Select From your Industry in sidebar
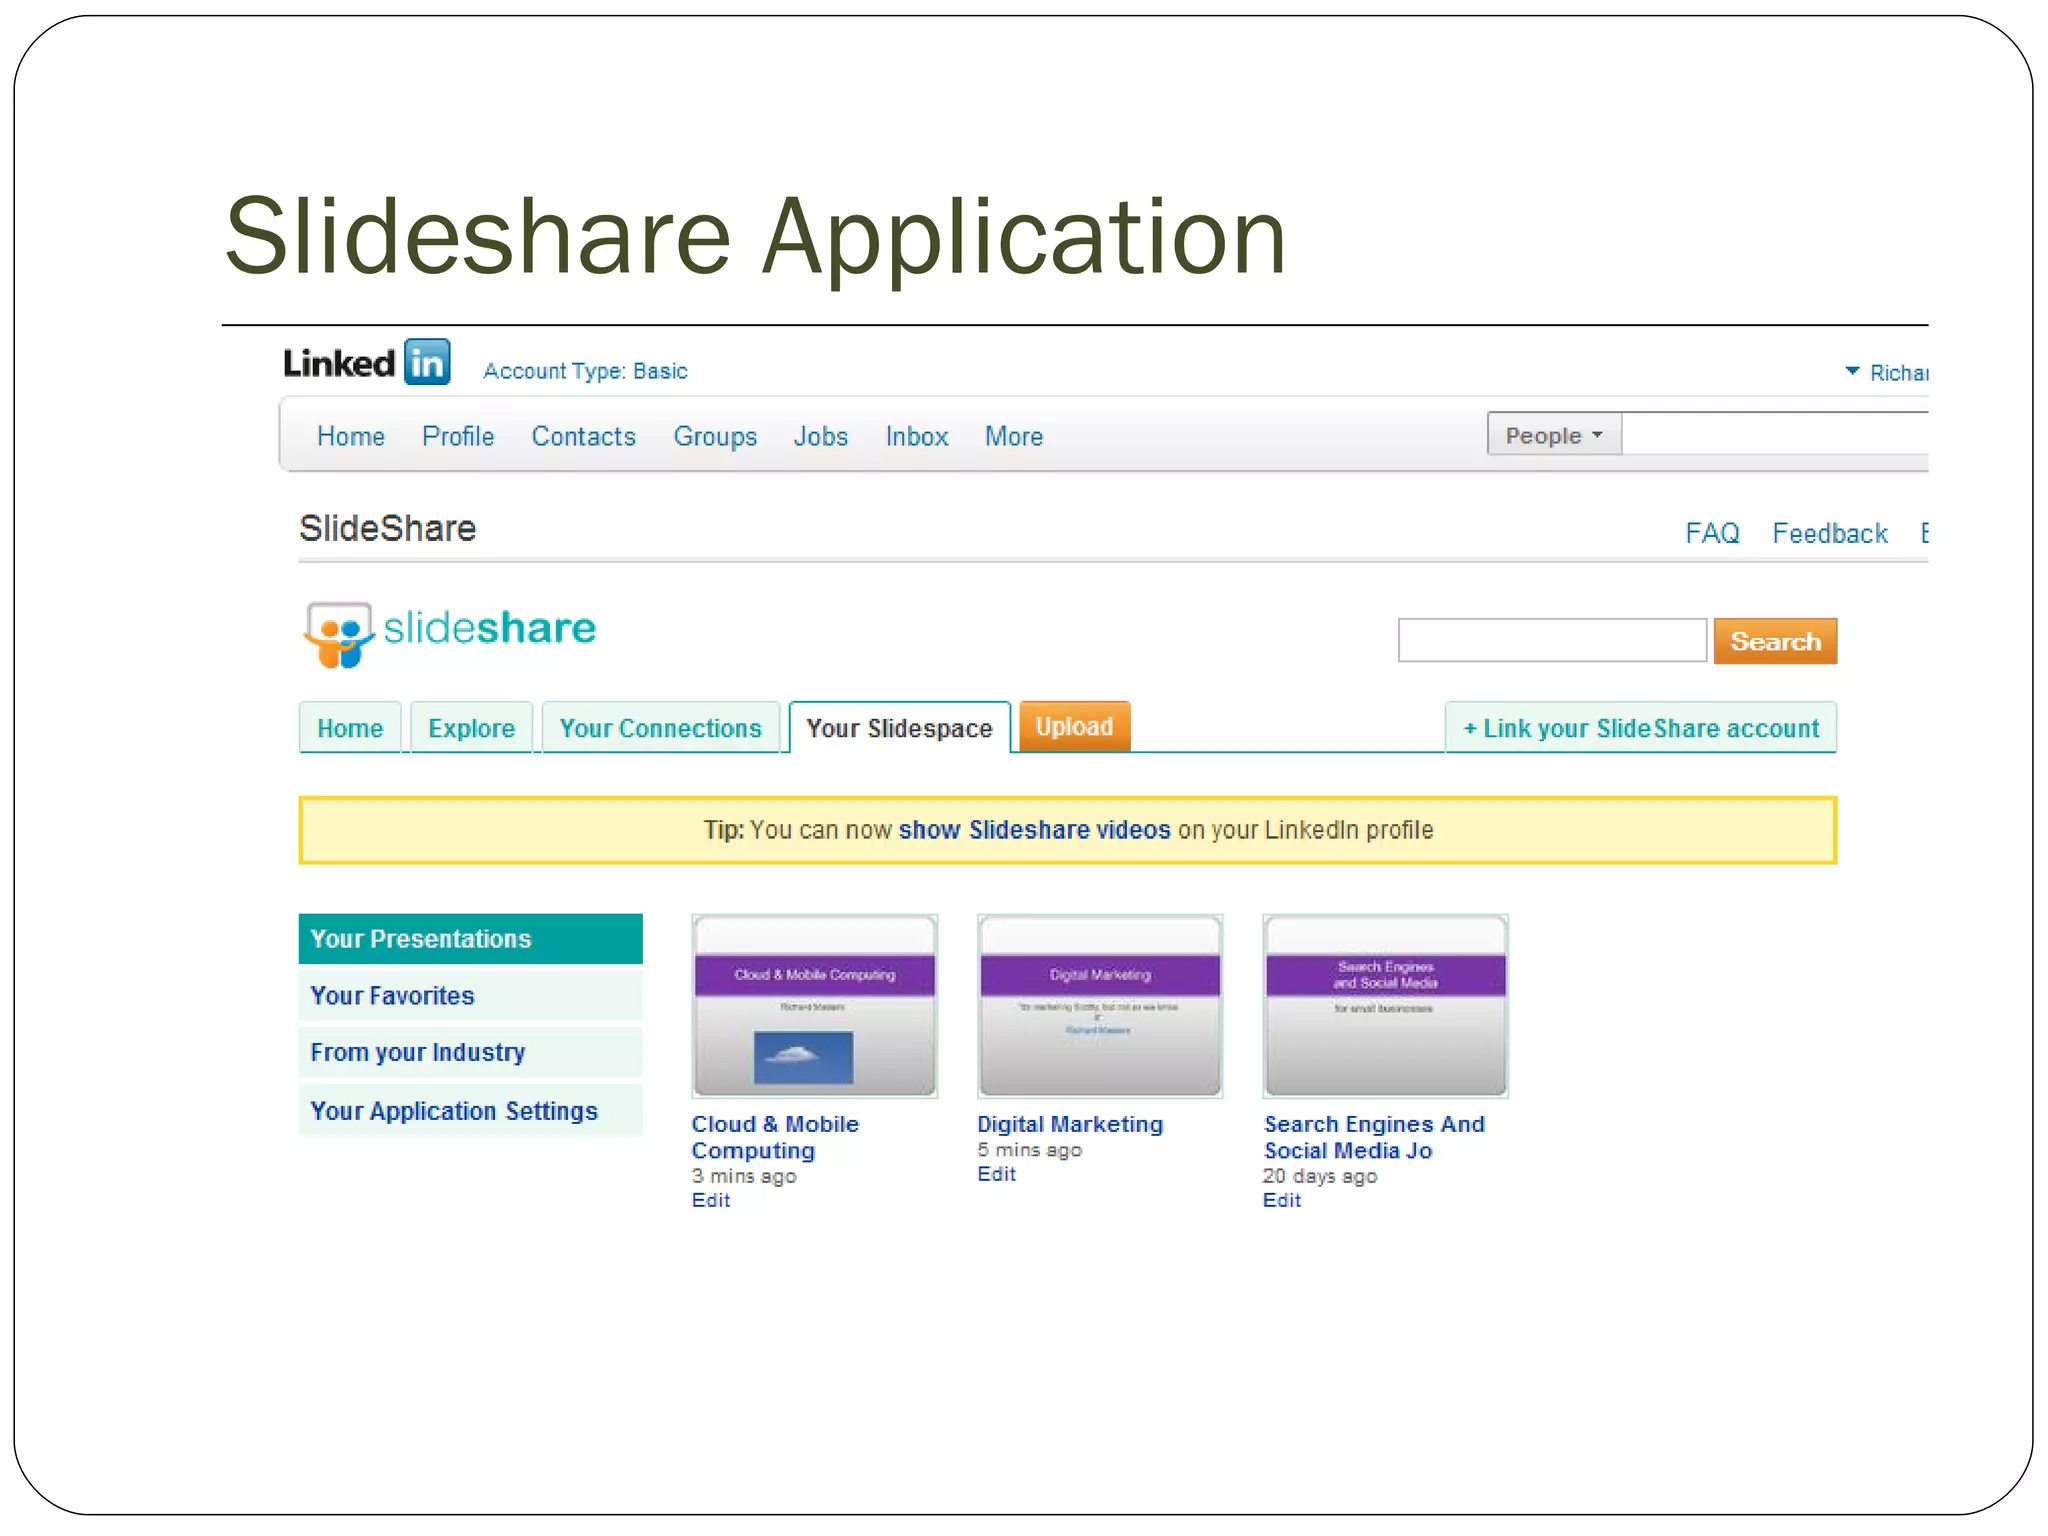The width and height of the screenshot is (2048, 1536). coord(471,1053)
